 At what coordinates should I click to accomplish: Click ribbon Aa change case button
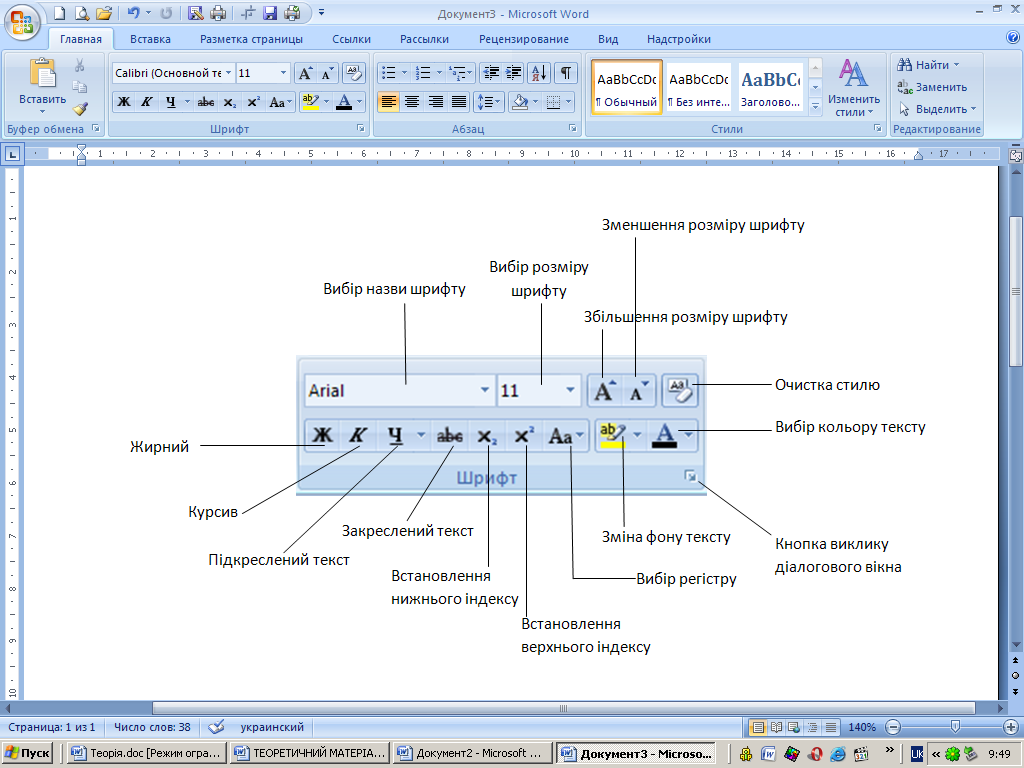click(280, 102)
